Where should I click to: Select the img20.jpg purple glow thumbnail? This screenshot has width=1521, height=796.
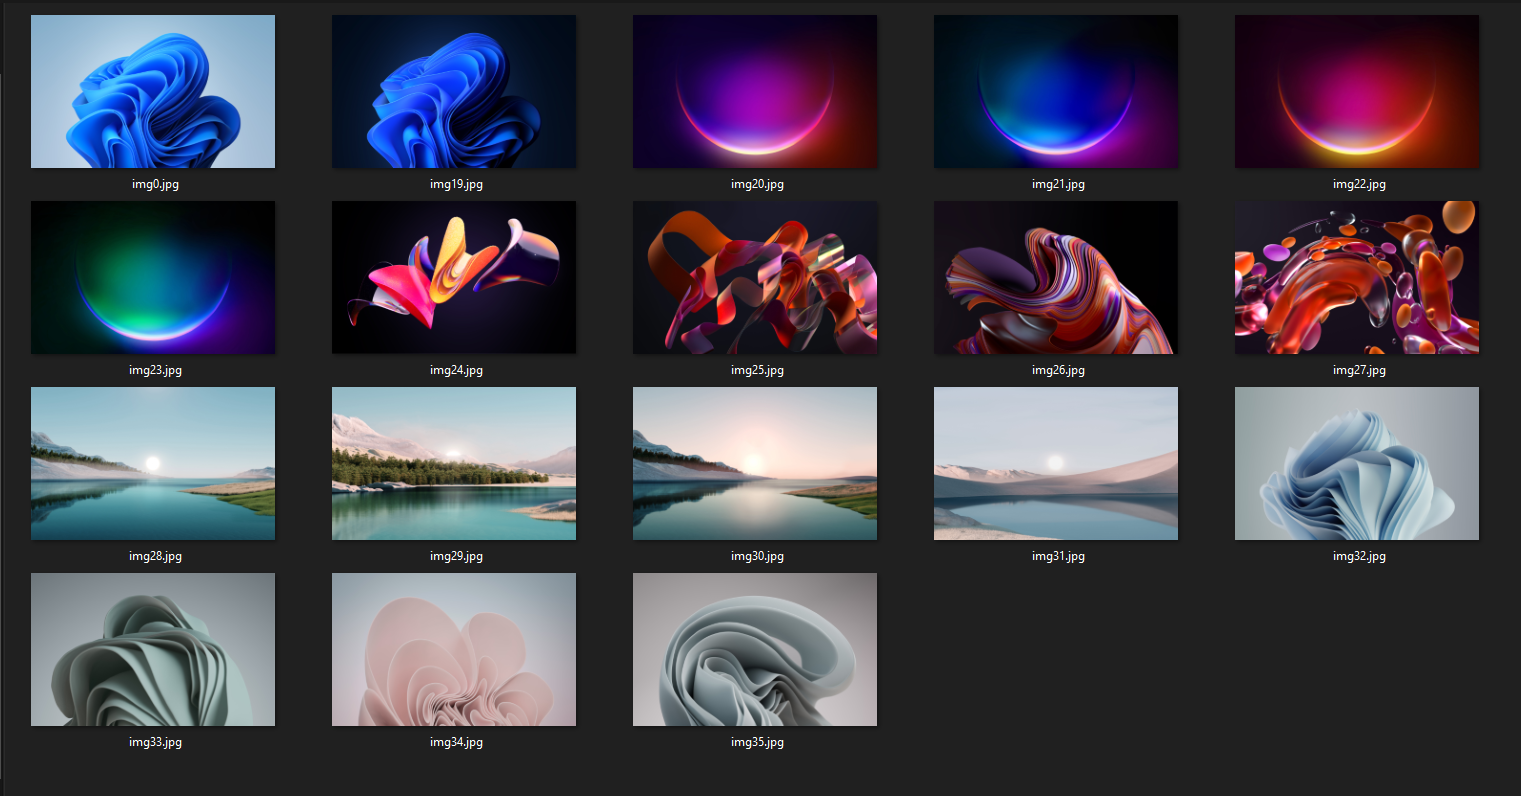pyautogui.click(x=755, y=91)
